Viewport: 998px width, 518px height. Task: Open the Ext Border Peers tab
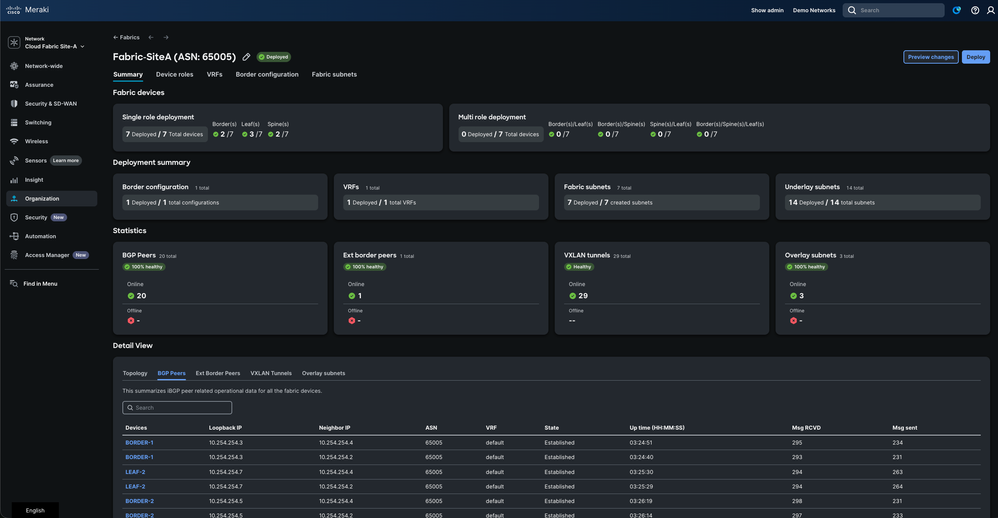(x=218, y=373)
